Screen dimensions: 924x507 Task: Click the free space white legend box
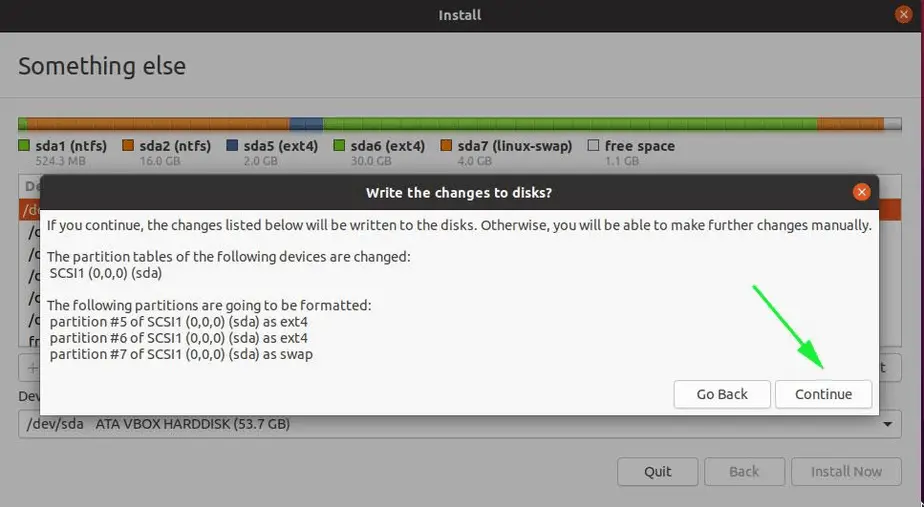click(593, 145)
